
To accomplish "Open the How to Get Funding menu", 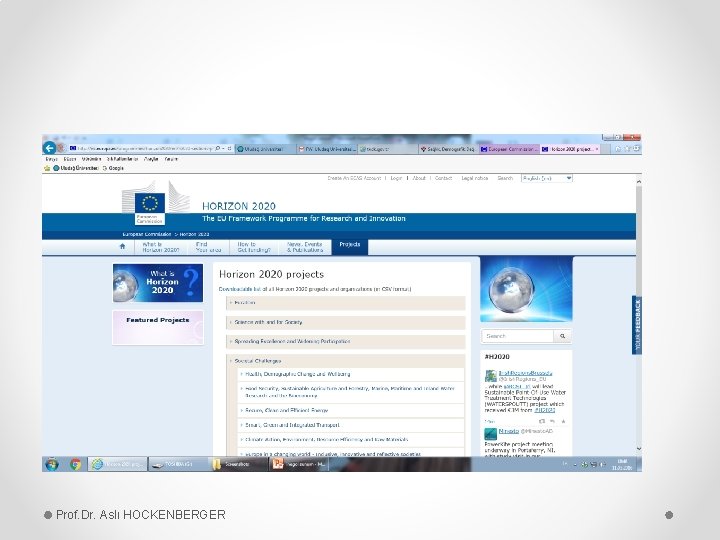I will (x=254, y=247).
